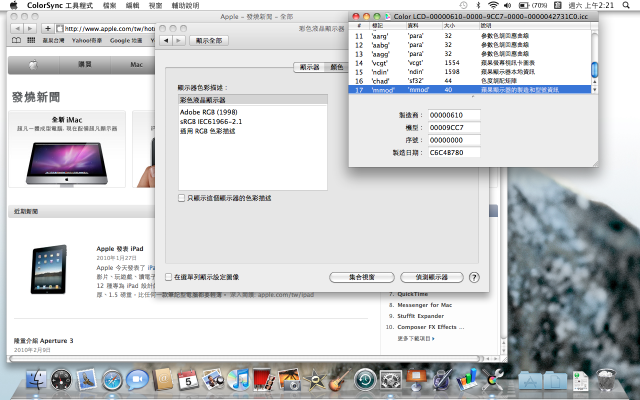Open the Documents folder stack in Dock
640x400 pixels.
(x=555, y=380)
